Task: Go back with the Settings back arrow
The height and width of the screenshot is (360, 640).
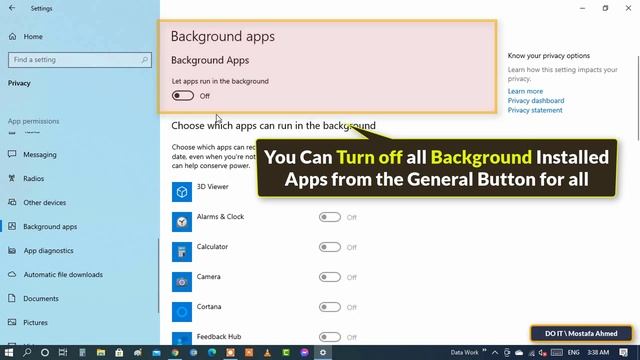Action: point(12,8)
